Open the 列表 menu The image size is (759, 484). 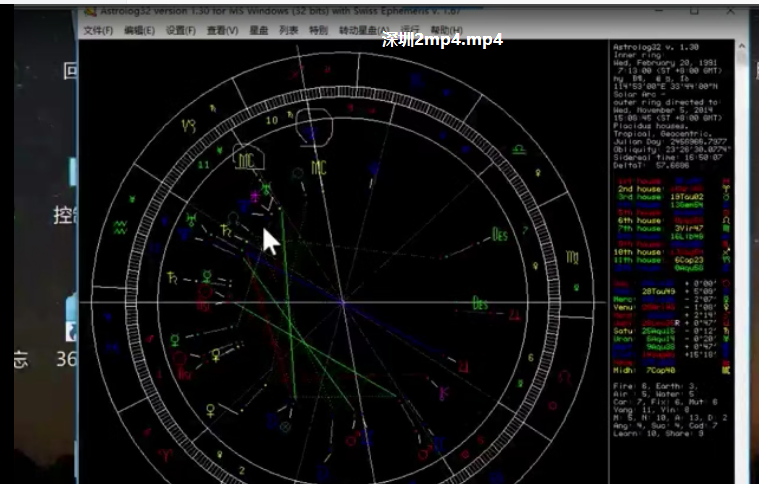[x=288, y=30]
